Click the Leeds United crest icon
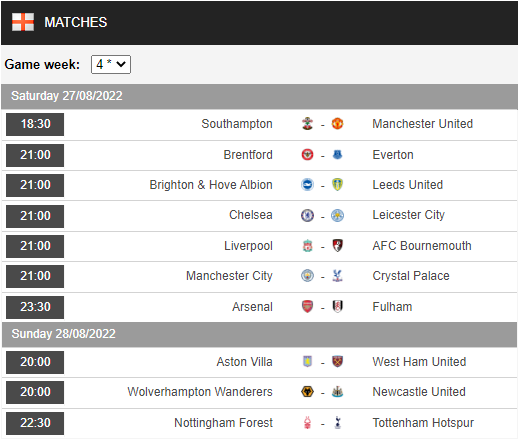This screenshot has height=439, width=518. coord(337,185)
